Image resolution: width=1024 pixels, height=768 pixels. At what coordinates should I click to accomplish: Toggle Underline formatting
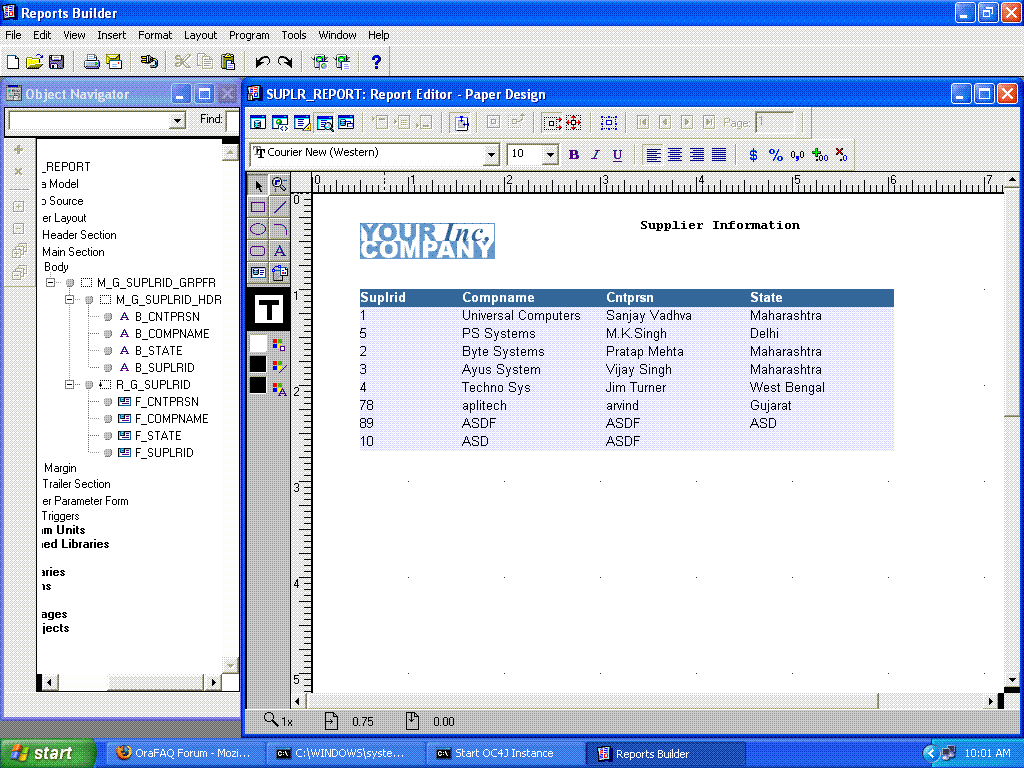[x=617, y=155]
